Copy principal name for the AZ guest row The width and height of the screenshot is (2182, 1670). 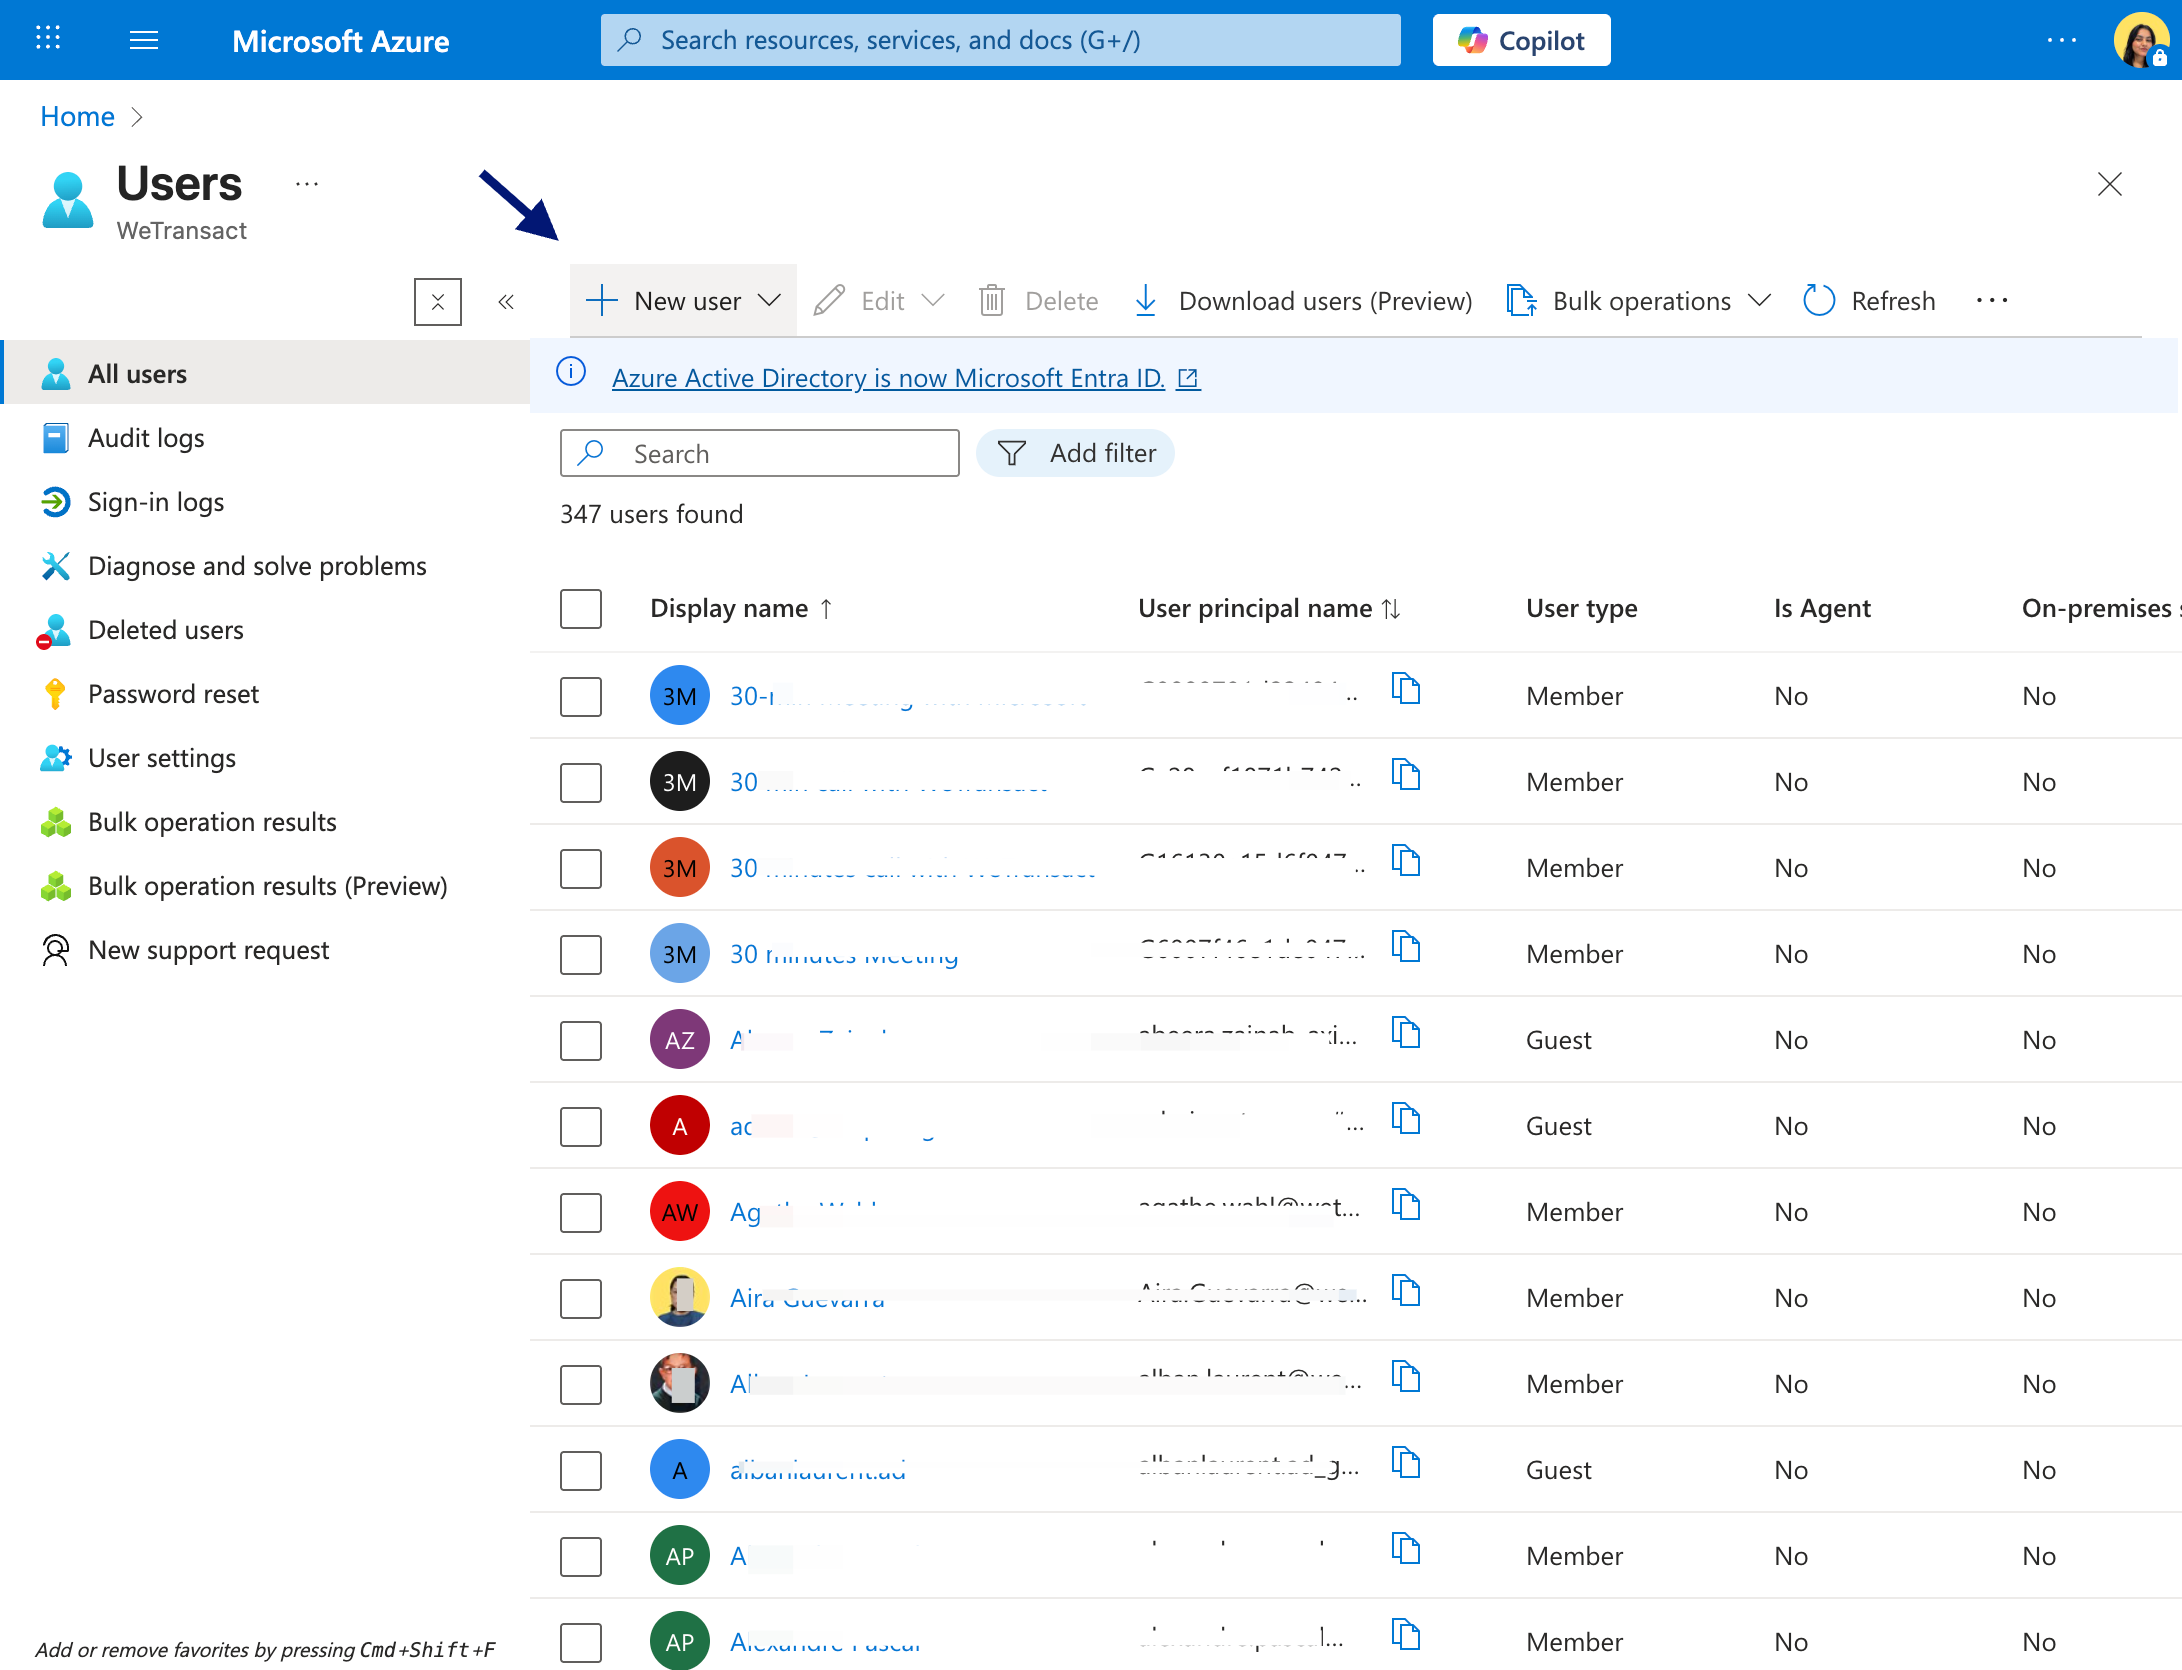[x=1406, y=1033]
